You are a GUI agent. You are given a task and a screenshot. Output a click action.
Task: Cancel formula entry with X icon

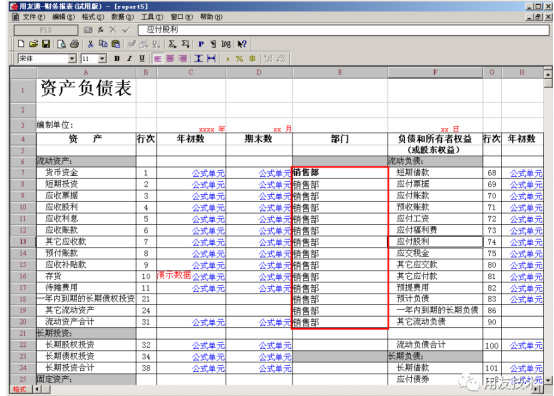113,30
